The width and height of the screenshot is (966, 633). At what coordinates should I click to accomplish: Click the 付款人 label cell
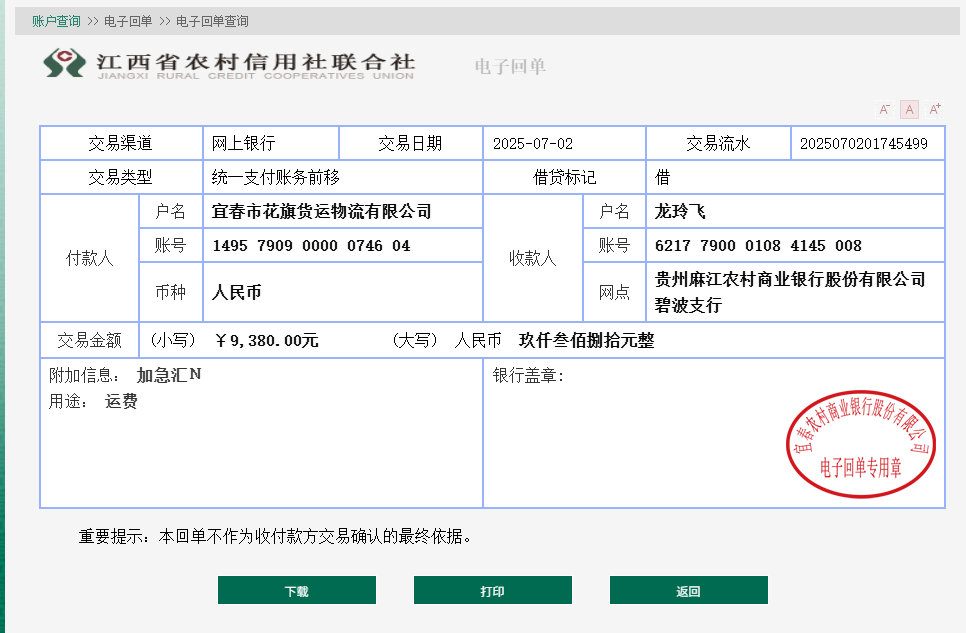(89, 258)
